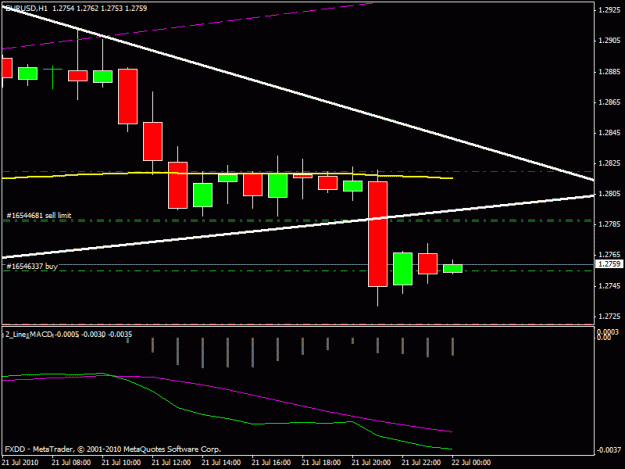Select the yellow moving average line
This screenshot has width=625, height=469.
(x=227, y=174)
